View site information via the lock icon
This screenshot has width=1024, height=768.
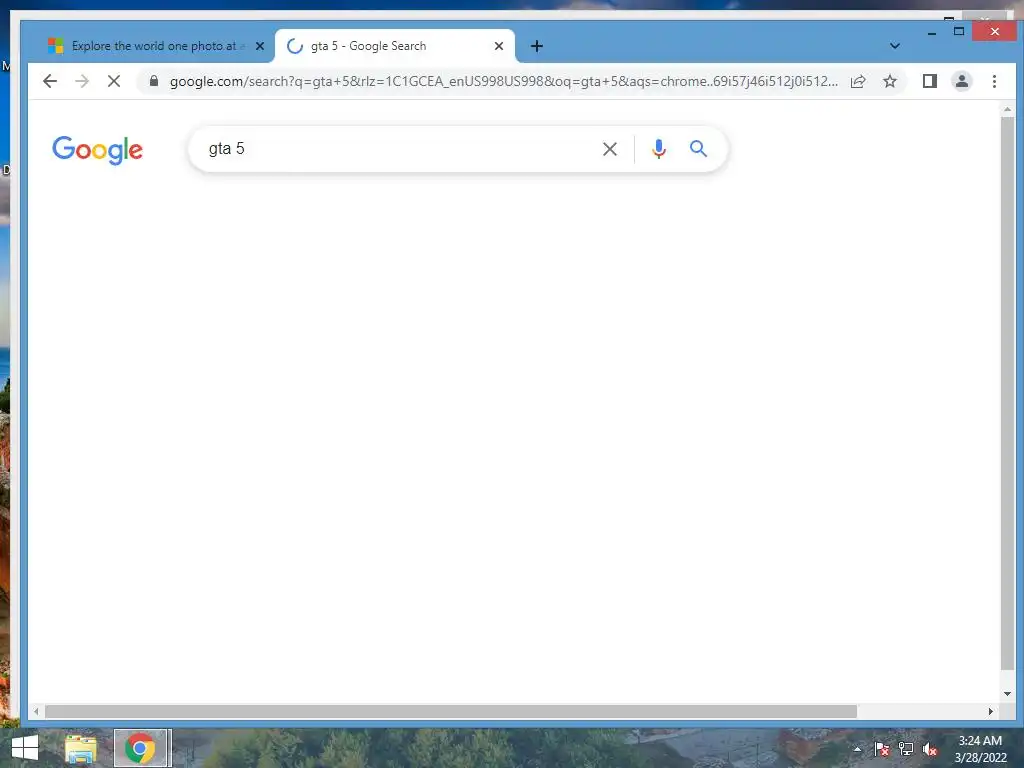[153, 81]
